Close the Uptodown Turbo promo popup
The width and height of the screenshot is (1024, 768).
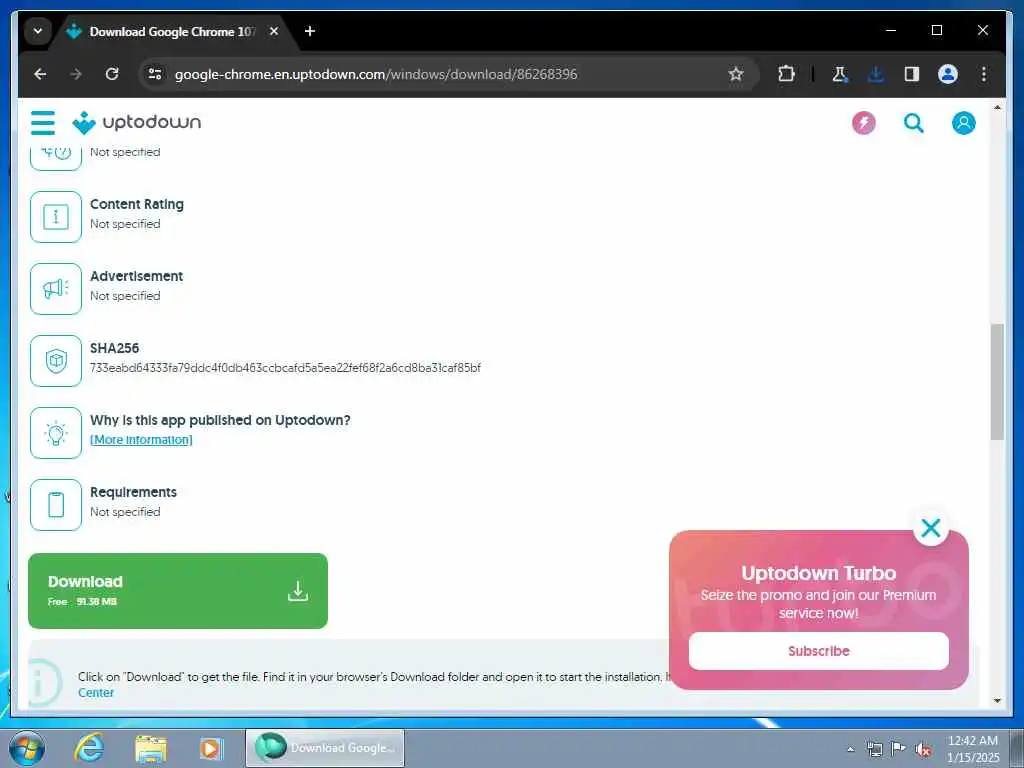[x=931, y=528]
